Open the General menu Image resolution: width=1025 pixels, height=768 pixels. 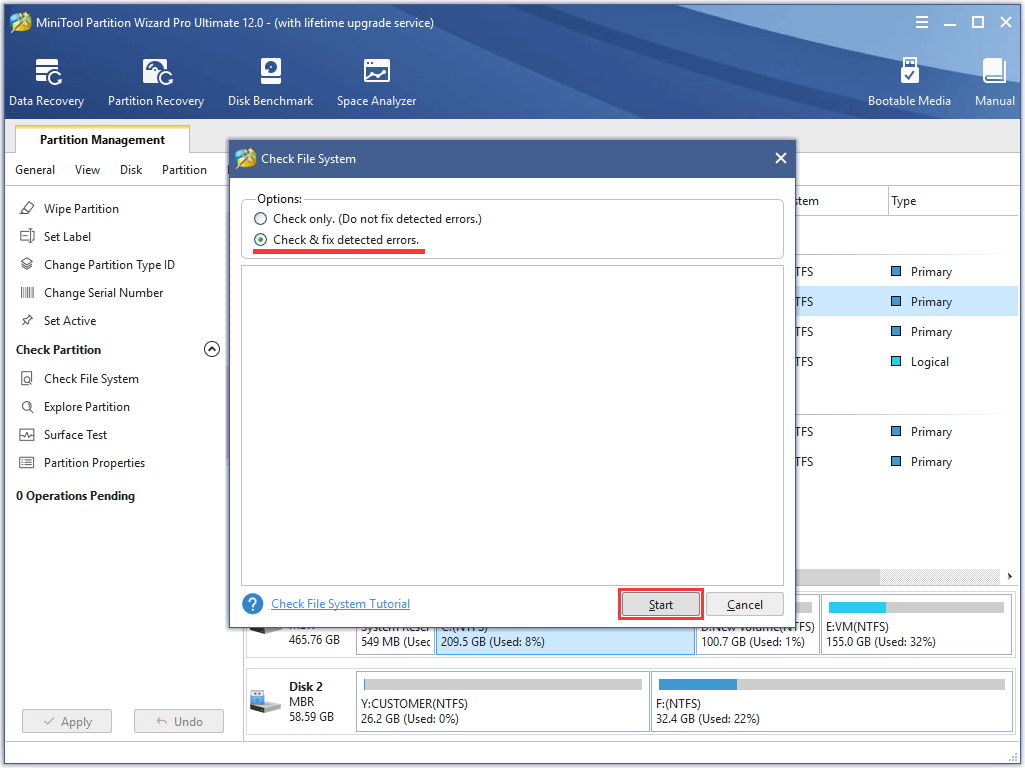click(35, 170)
